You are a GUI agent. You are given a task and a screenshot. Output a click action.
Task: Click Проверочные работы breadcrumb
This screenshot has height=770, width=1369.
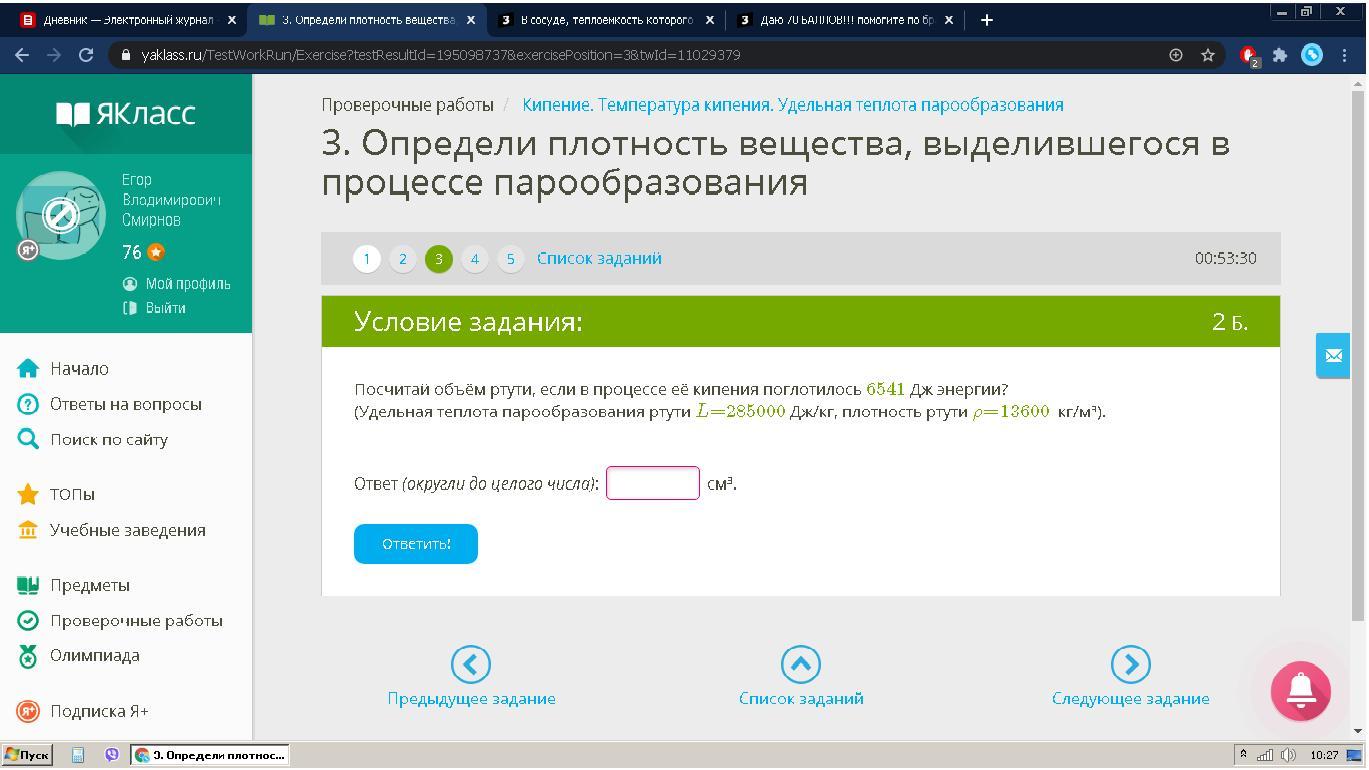click(x=407, y=105)
